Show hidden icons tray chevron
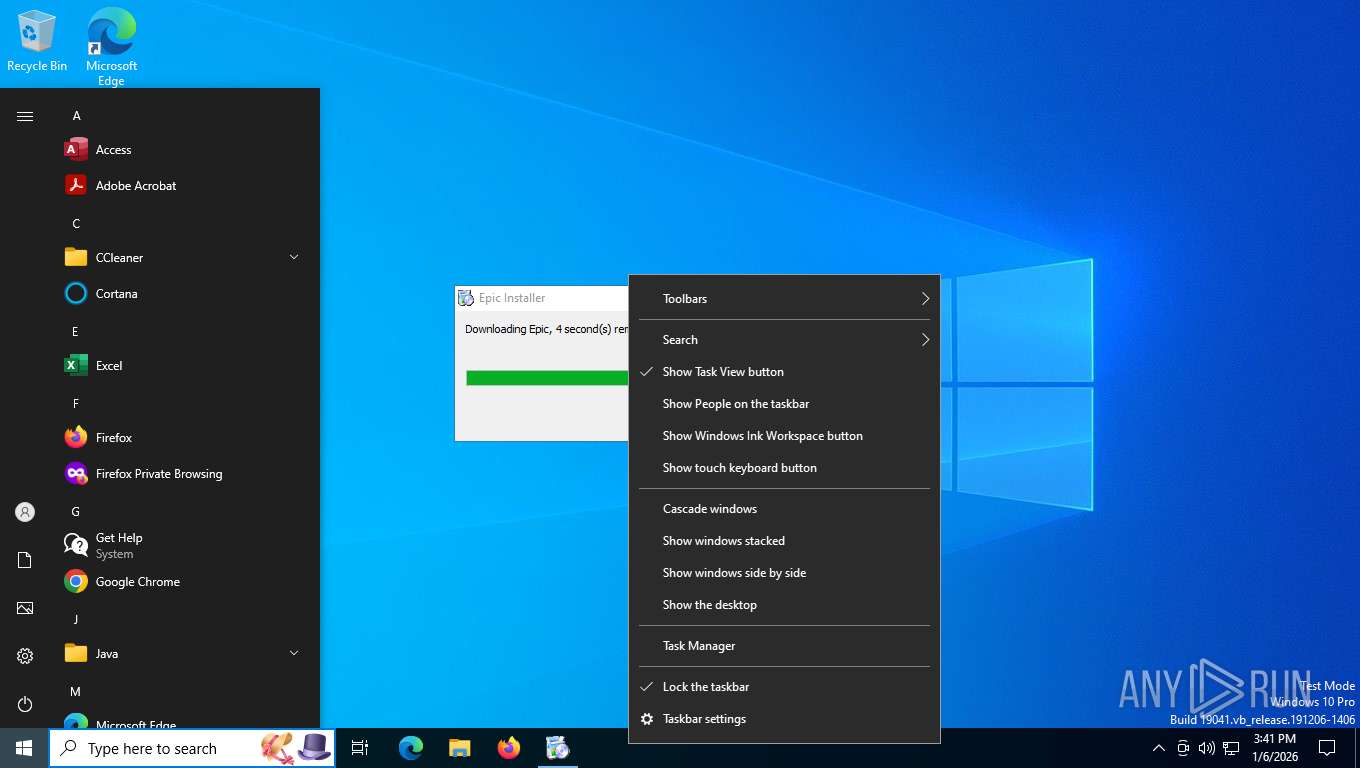 (1158, 748)
